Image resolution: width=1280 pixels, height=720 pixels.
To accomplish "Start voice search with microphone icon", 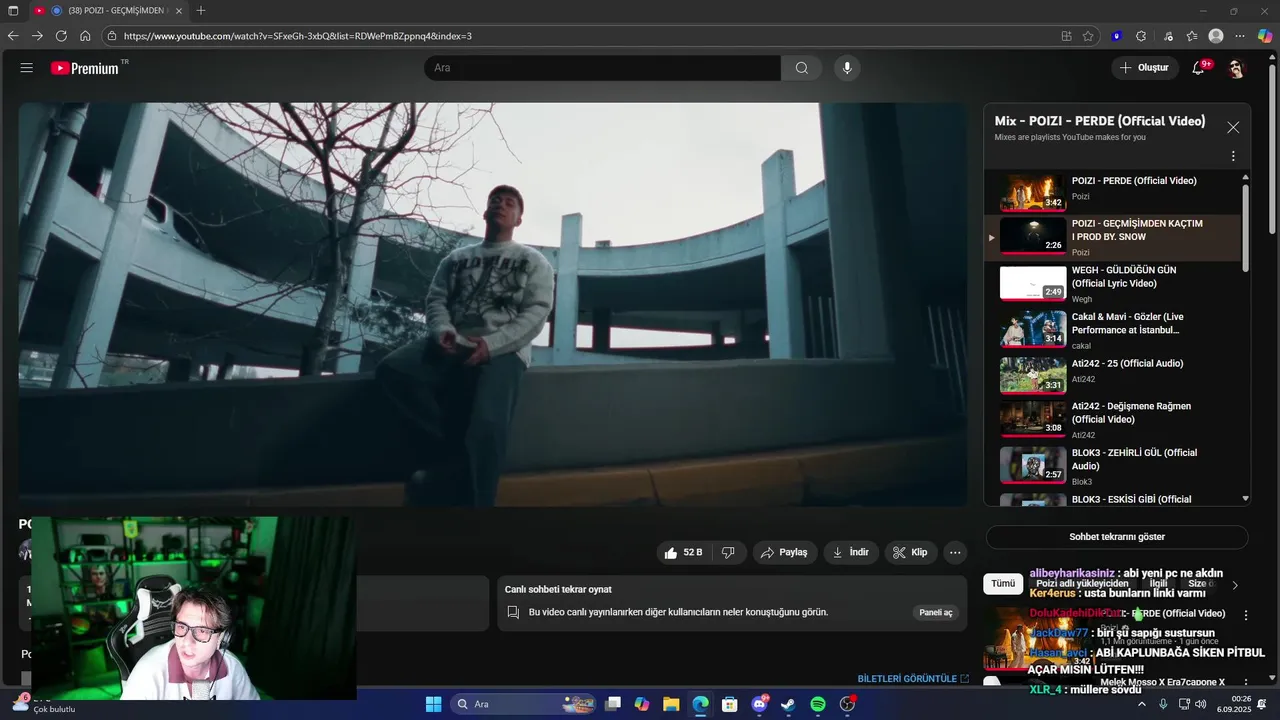I will coord(847,68).
